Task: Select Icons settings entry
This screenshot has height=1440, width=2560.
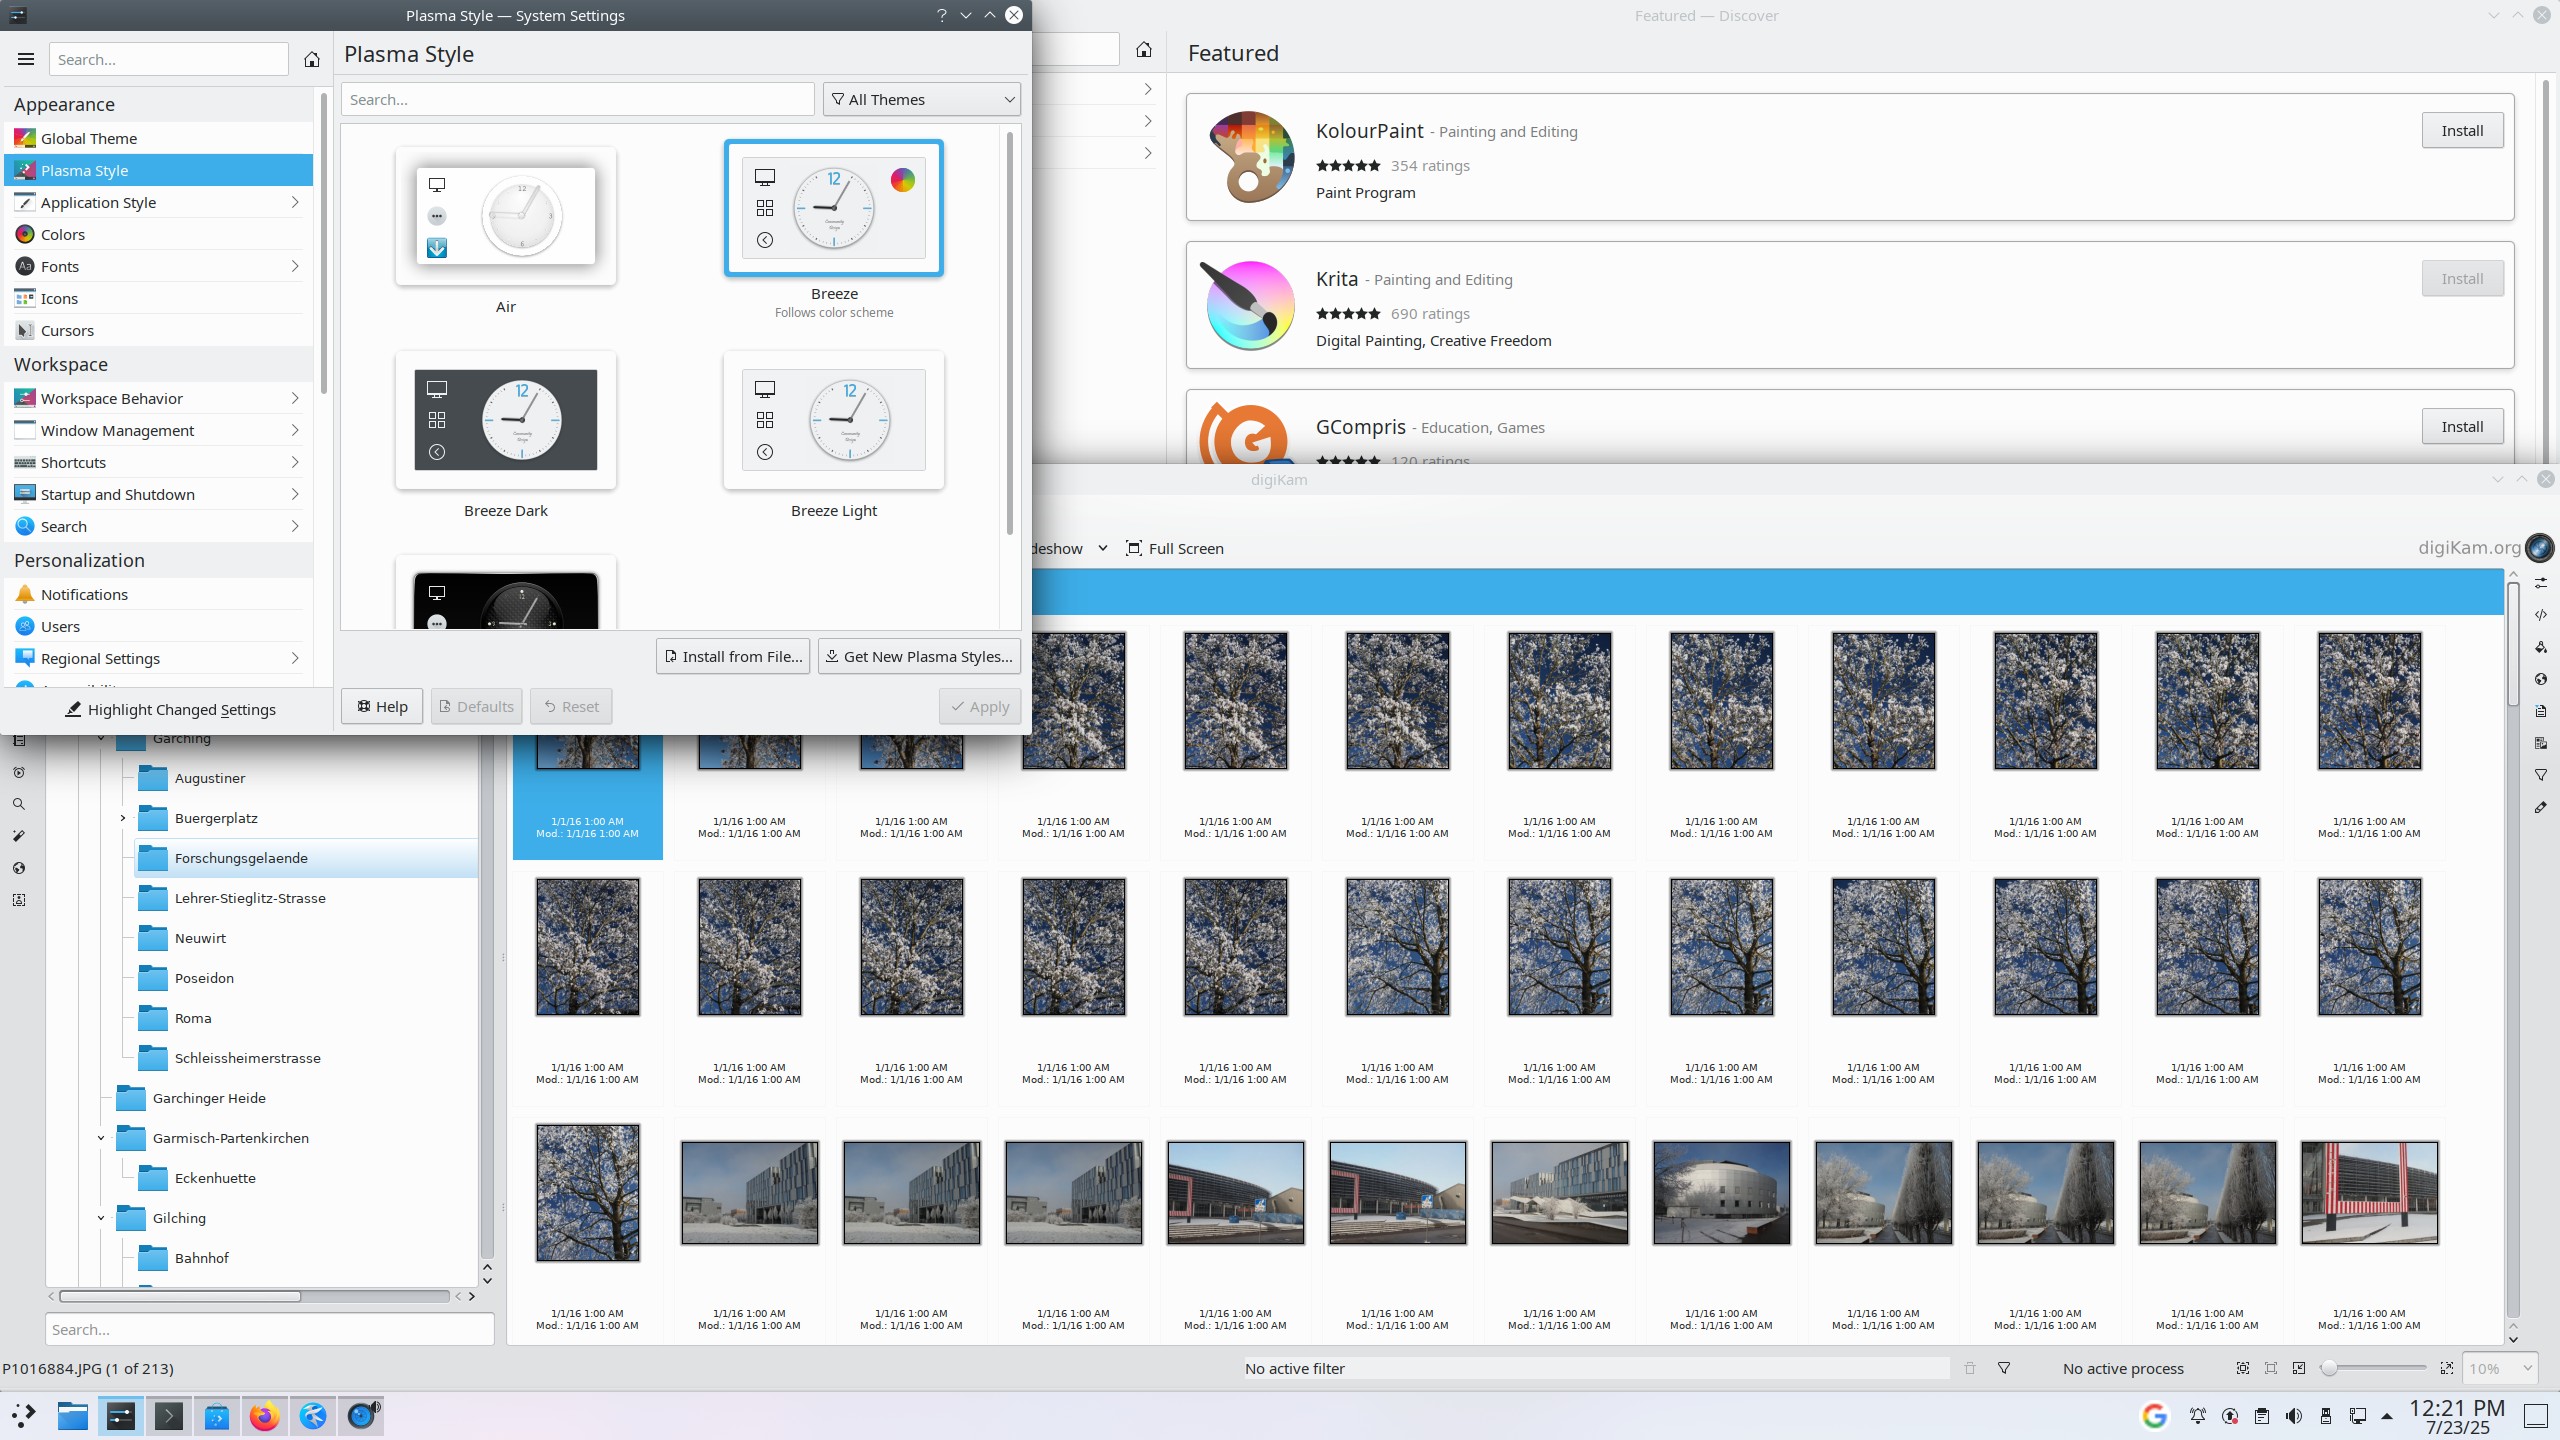Action: [x=159, y=298]
